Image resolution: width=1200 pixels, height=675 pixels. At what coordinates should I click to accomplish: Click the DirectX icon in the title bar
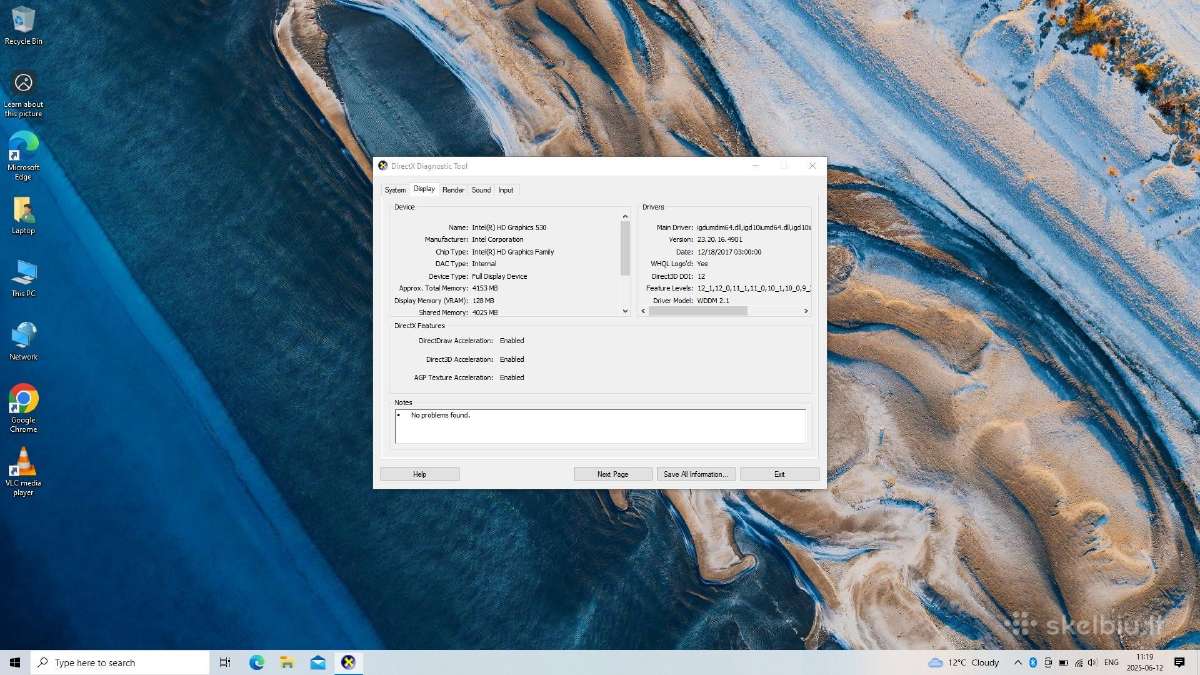383,166
